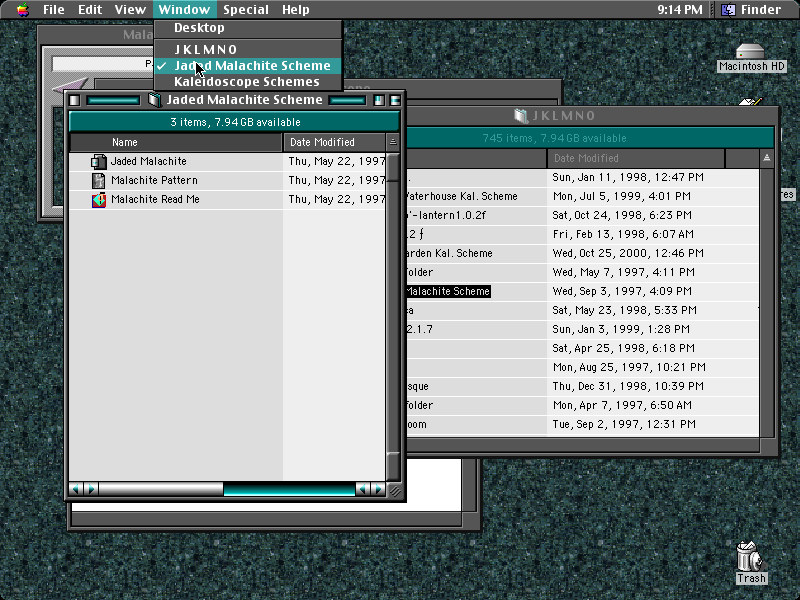Screen dimensions: 800x600
Task: Click the date Fri, Feb 13, 1998, 6:07 AM
Action: 623,235
